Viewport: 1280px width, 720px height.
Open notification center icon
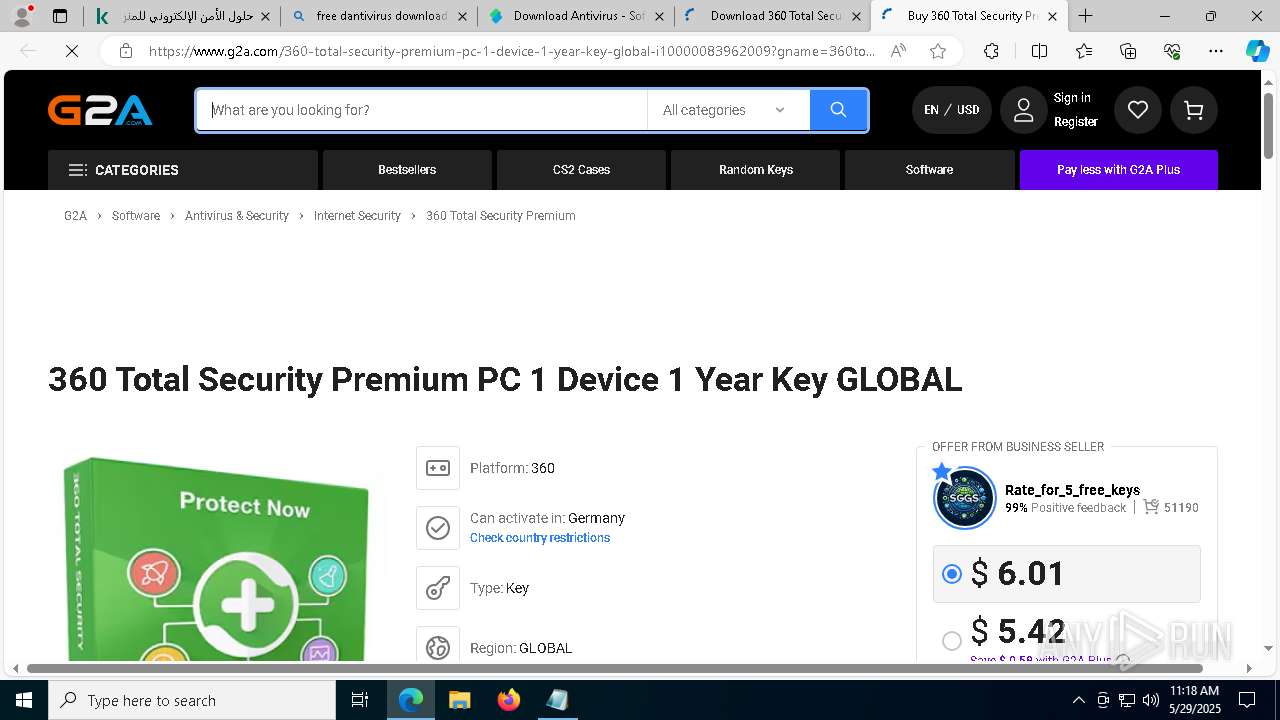1247,700
